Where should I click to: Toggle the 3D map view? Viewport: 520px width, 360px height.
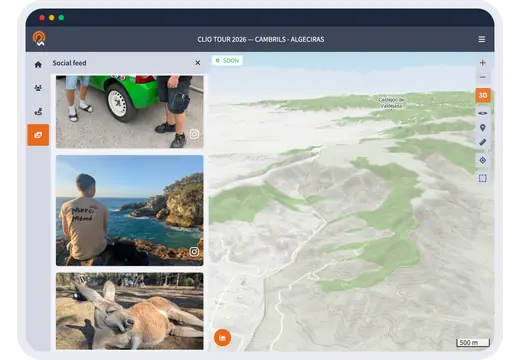483,95
